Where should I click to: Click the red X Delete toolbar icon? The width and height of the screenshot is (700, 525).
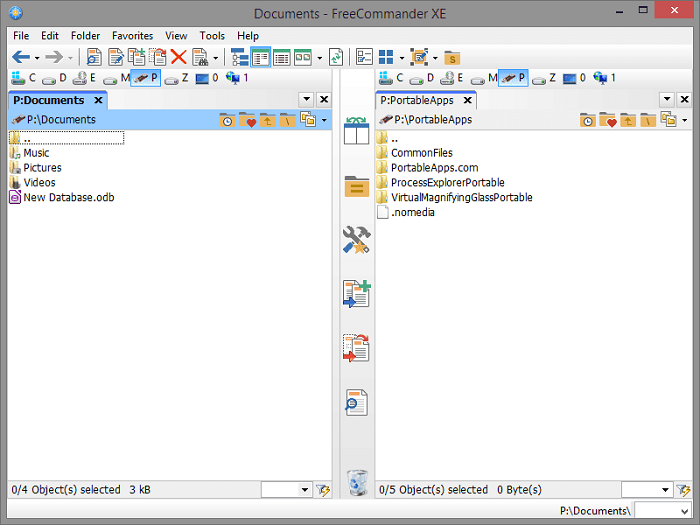click(x=179, y=57)
